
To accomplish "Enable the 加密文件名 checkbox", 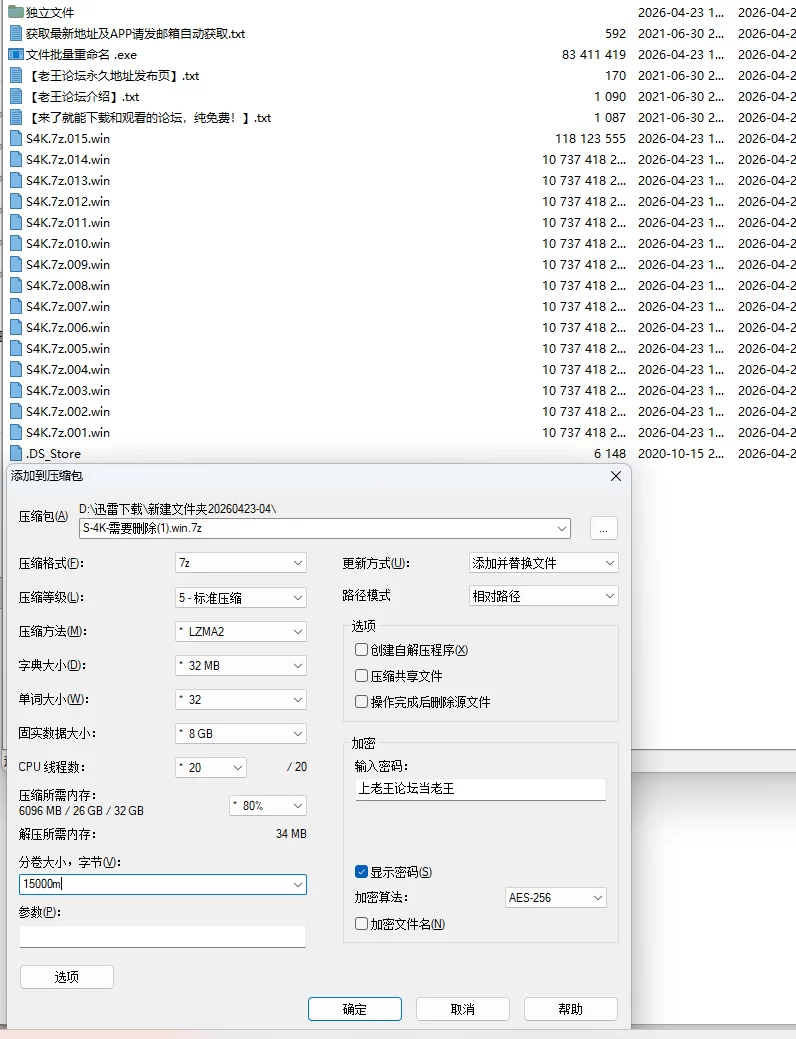I will coord(361,924).
